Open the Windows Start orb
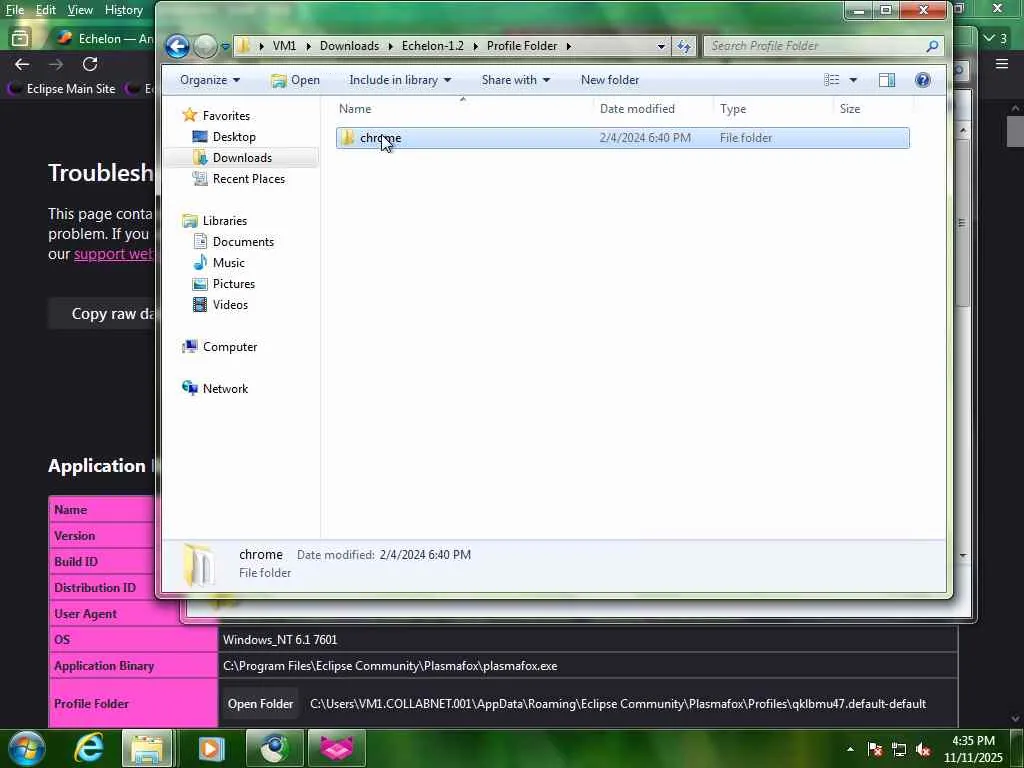1024x768 pixels. (x=27, y=748)
